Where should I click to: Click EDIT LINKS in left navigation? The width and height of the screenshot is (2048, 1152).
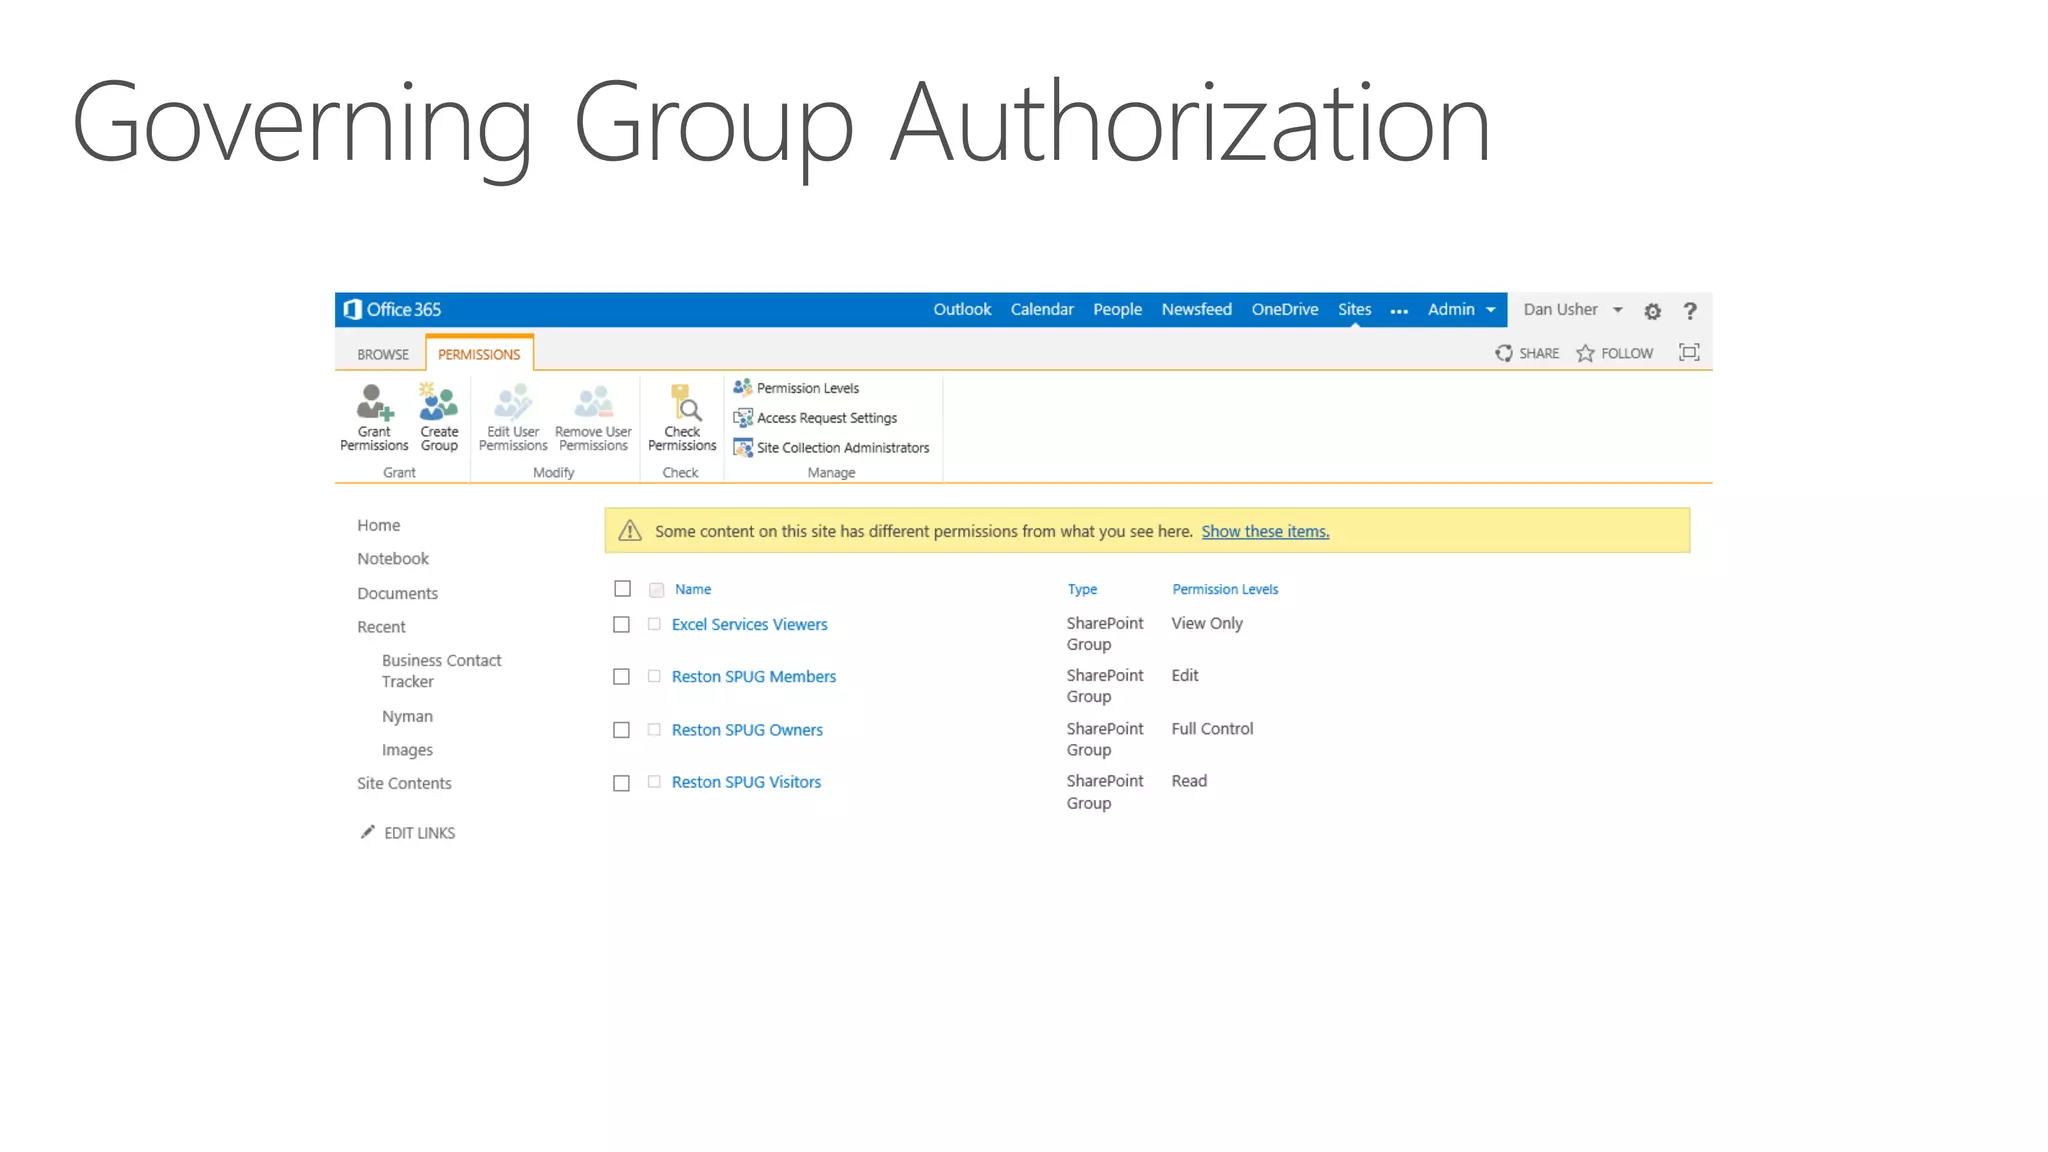419,833
